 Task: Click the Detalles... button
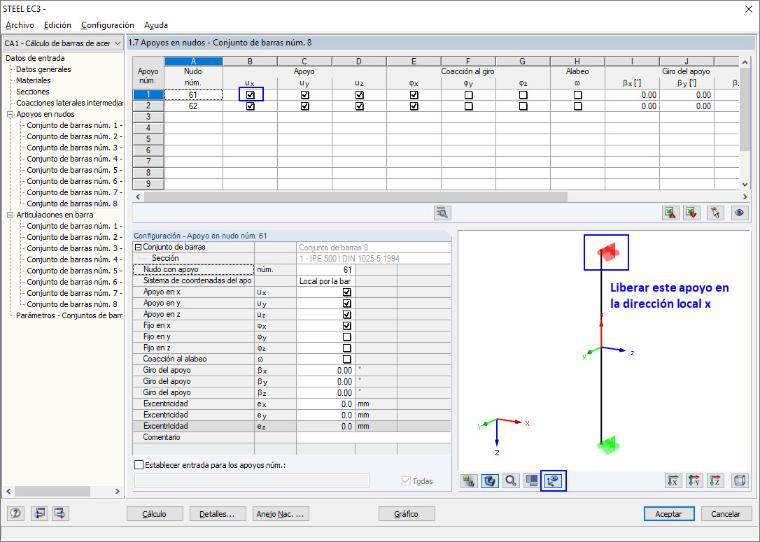point(217,514)
